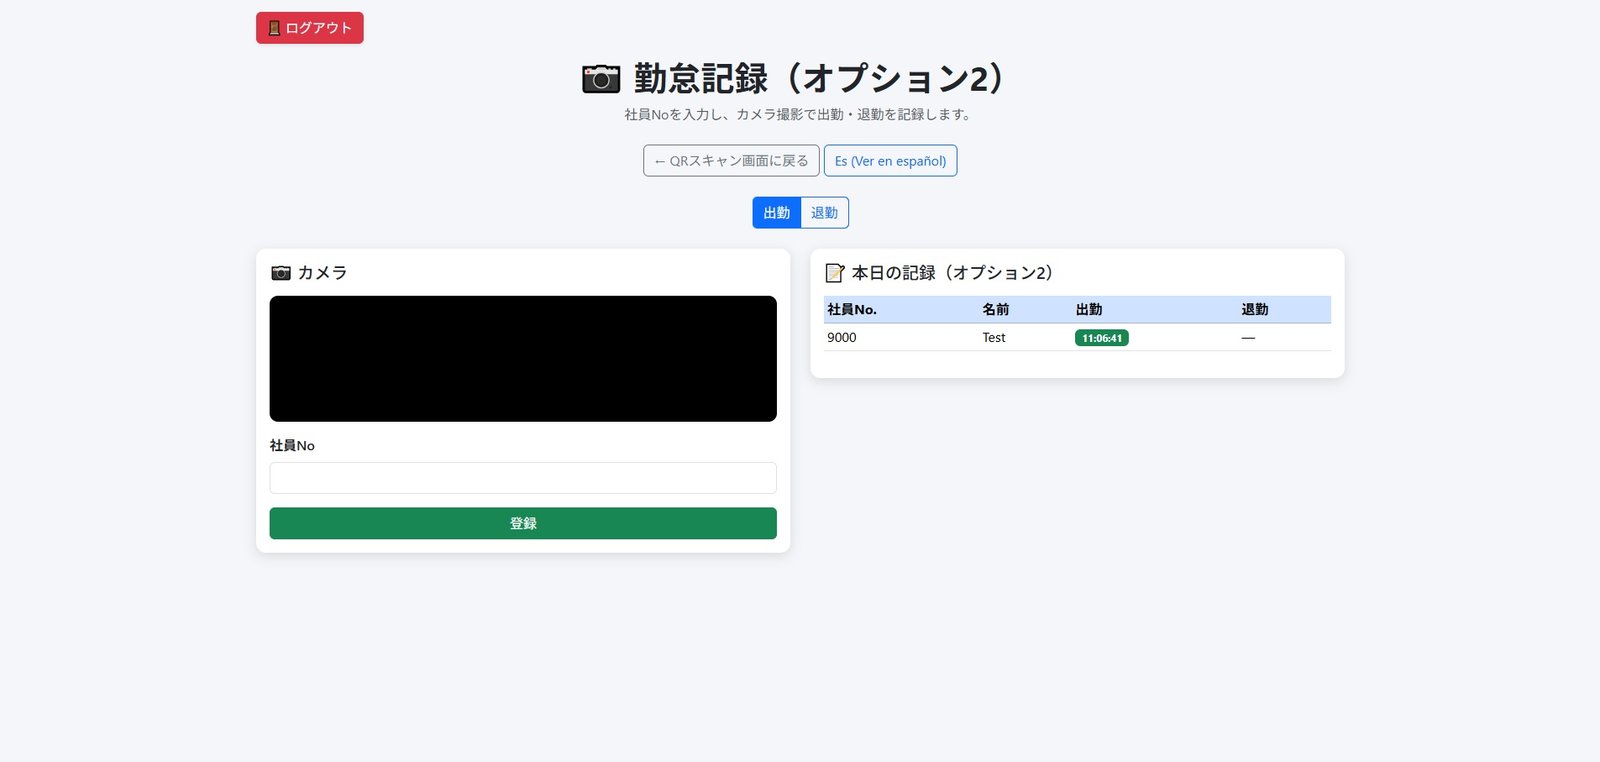Screen dimensions: 1600x762
Task: Switch language with Es (Ver en español)
Action: 890,161
